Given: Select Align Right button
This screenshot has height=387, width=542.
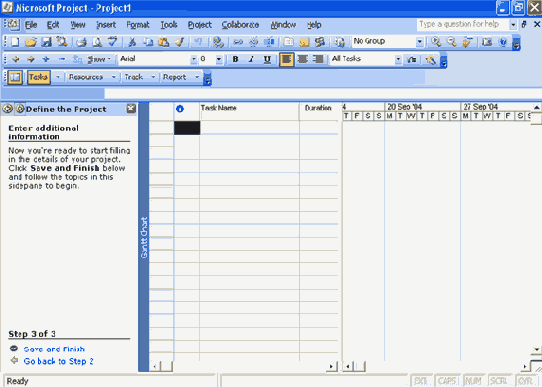Looking at the screenshot, I should pyautogui.click(x=318, y=59).
